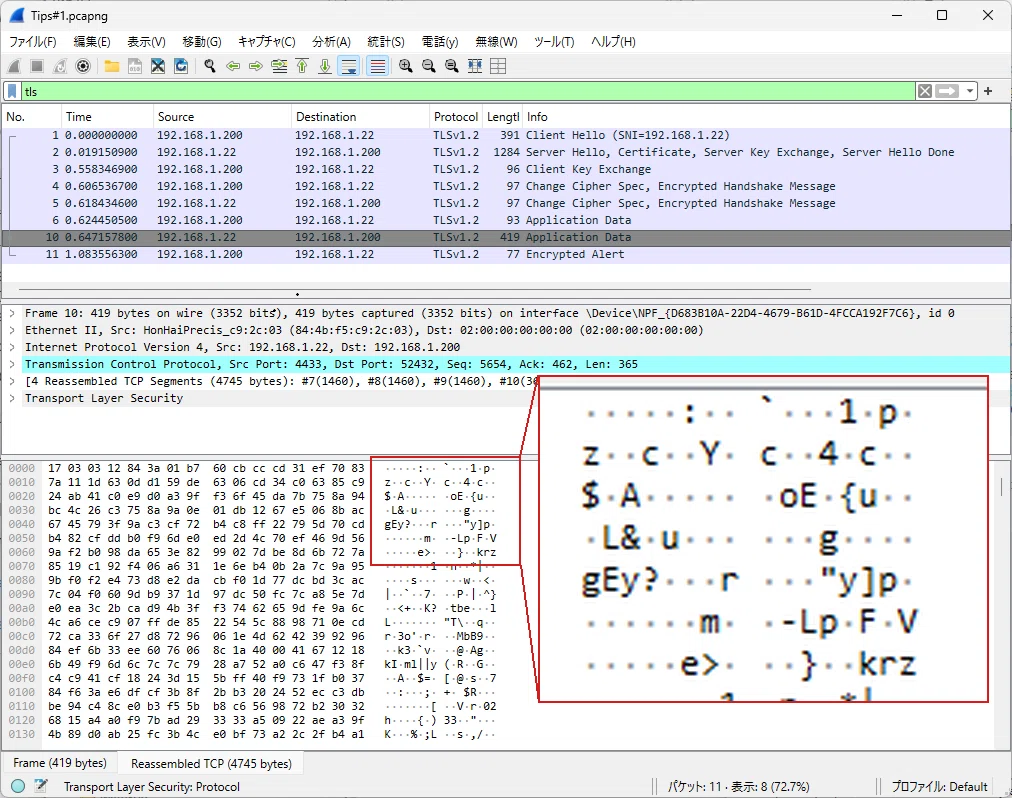The width and height of the screenshot is (1012, 798).
Task: Expand Internet Protocol Version 4 node
Action: tap(12, 347)
